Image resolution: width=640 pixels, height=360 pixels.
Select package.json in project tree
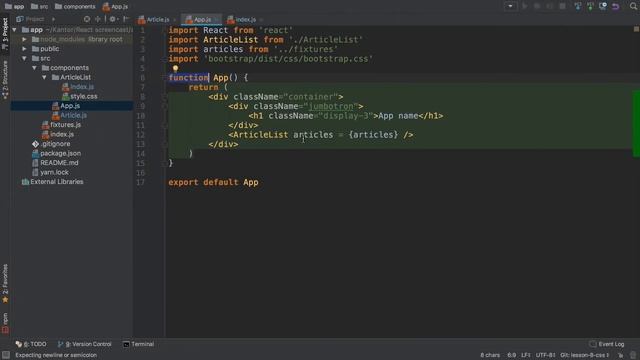56,153
